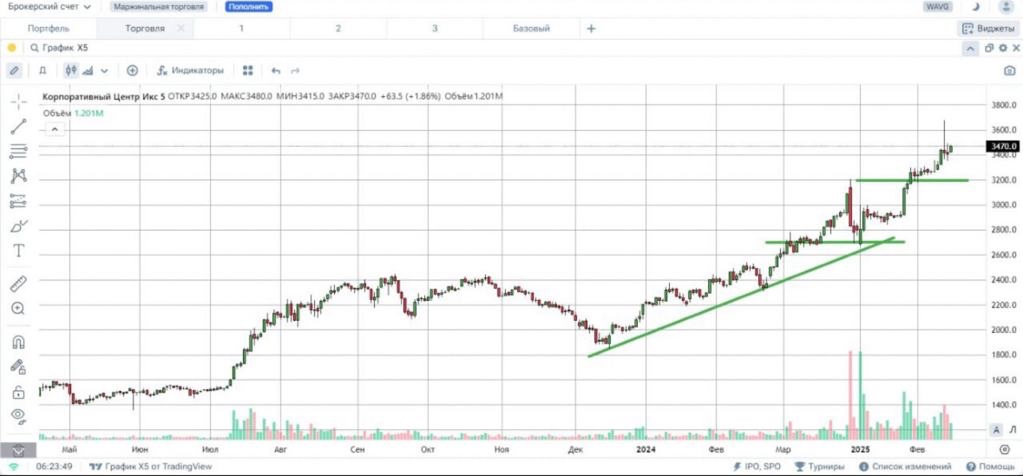Open the Базовый workspace tab
The height and width of the screenshot is (476, 1023).
coord(531,28)
